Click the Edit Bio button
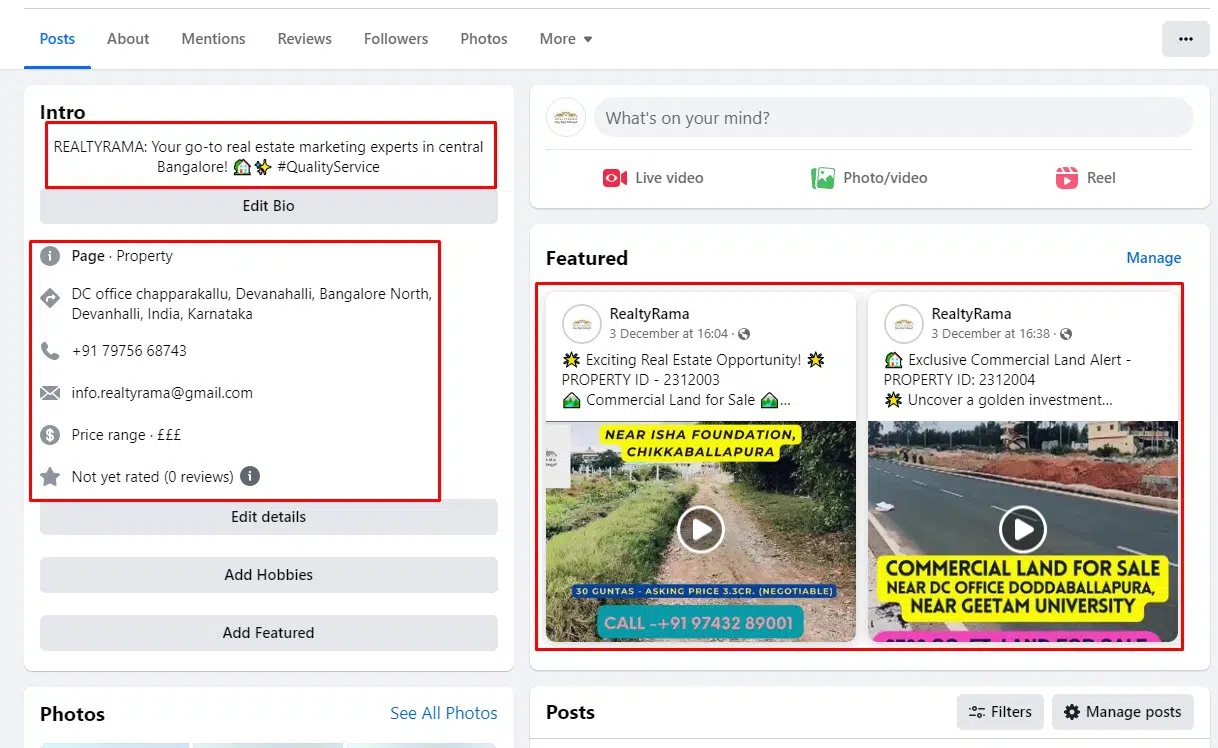This screenshot has width=1218, height=748. tap(268, 206)
